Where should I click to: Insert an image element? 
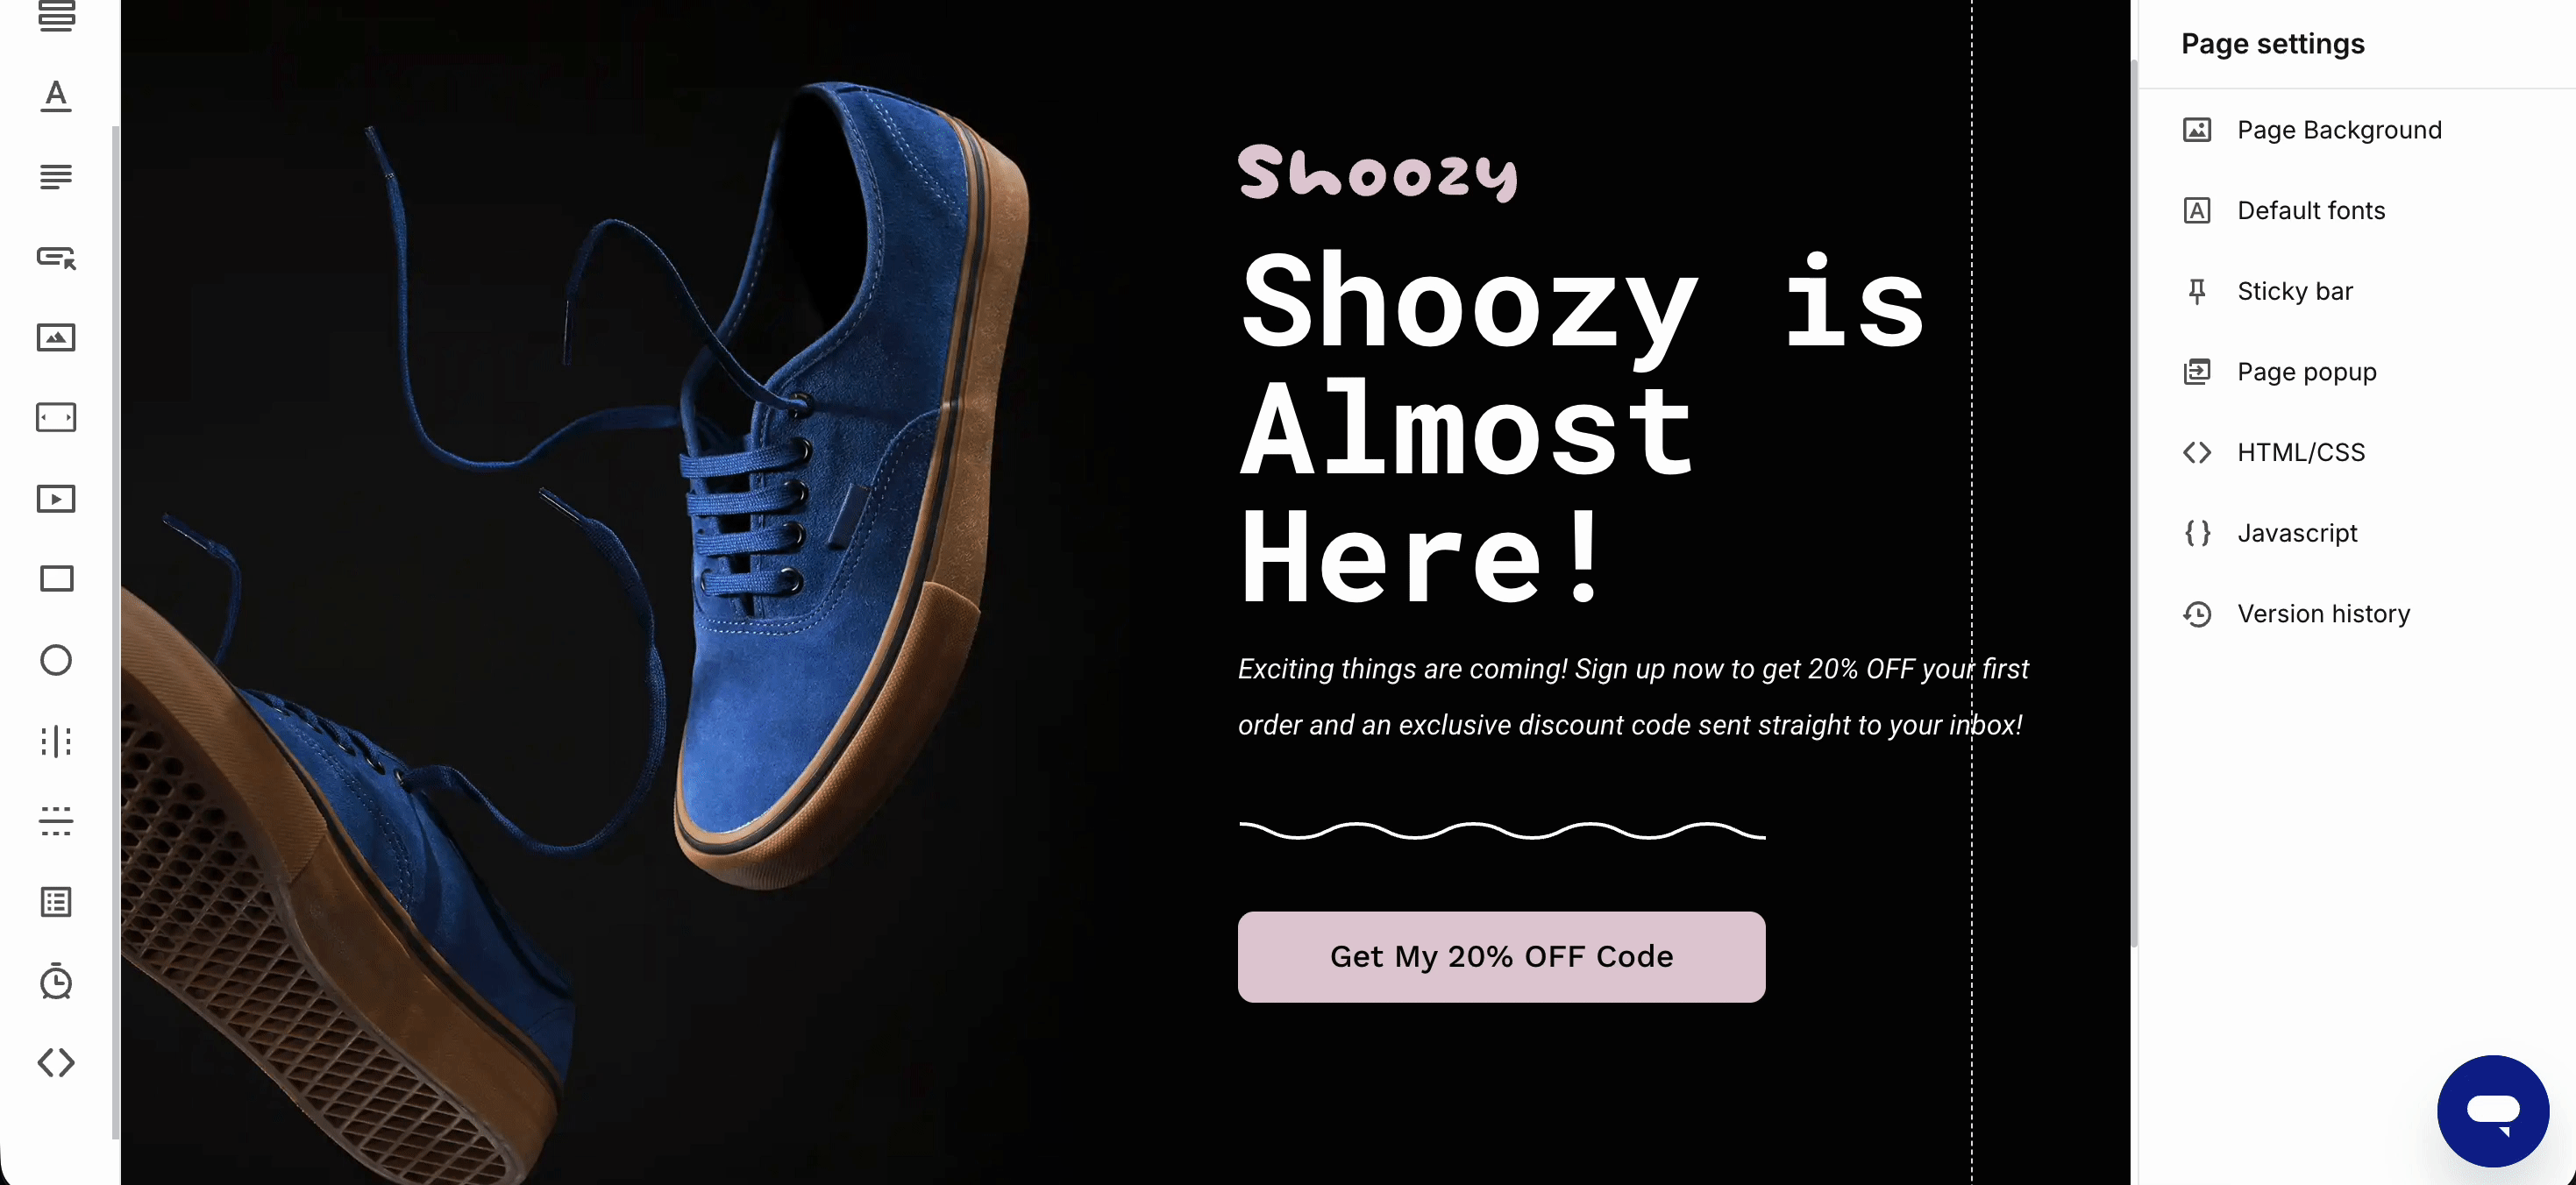(56, 337)
